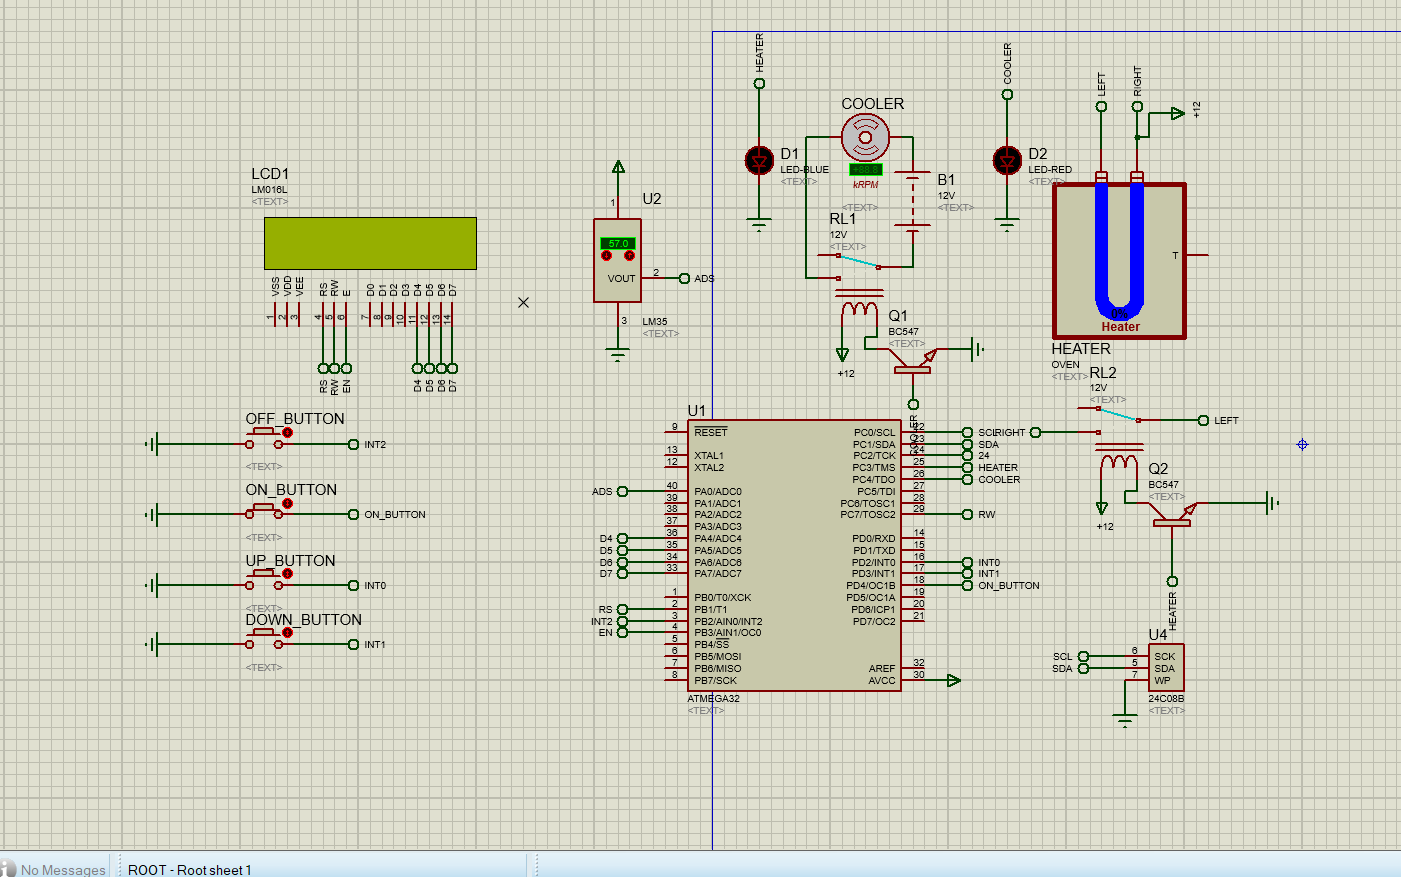Switch to the ROOT Root sheet 1 tab
The image size is (1401, 877).
point(188,869)
